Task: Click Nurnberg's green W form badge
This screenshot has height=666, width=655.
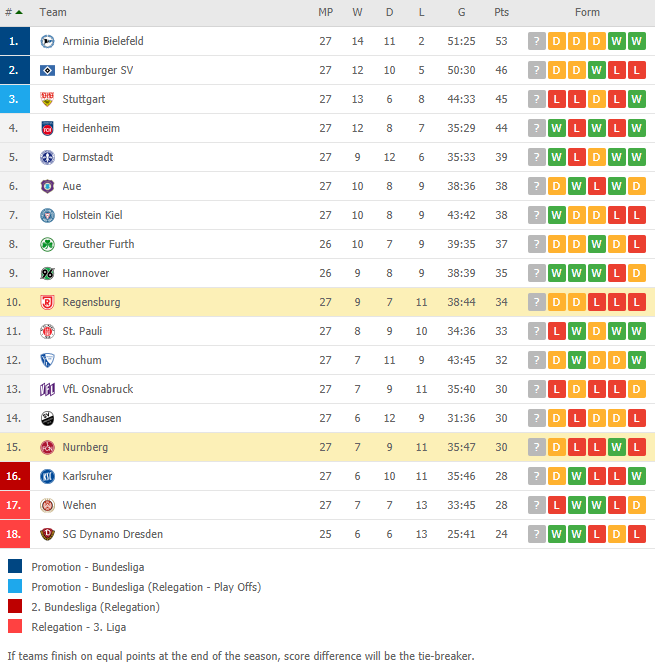Action: click(616, 447)
